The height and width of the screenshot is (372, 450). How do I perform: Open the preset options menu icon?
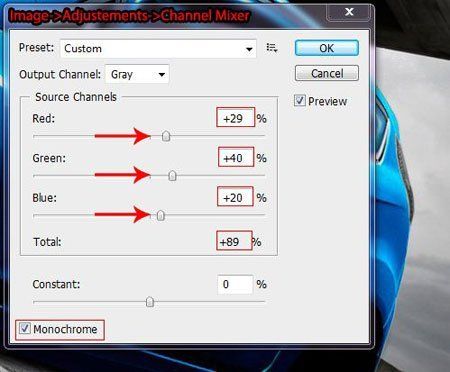[272, 48]
